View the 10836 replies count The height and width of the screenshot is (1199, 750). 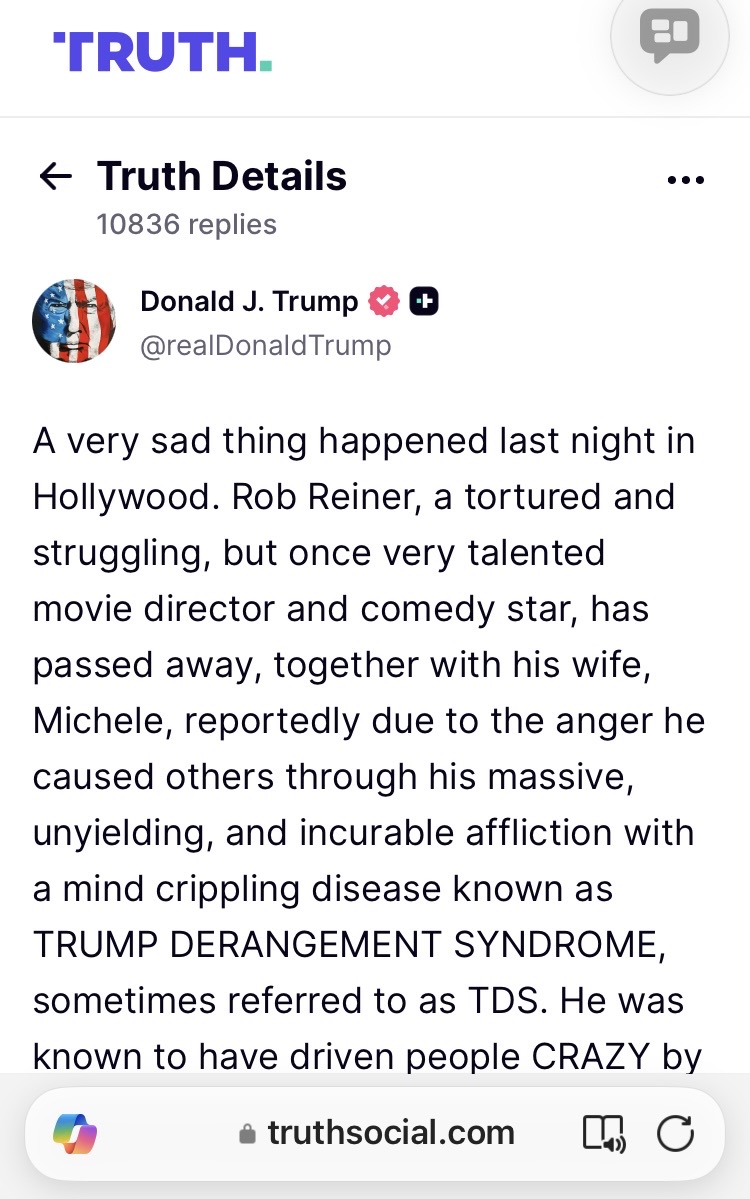pyautogui.click(x=186, y=224)
